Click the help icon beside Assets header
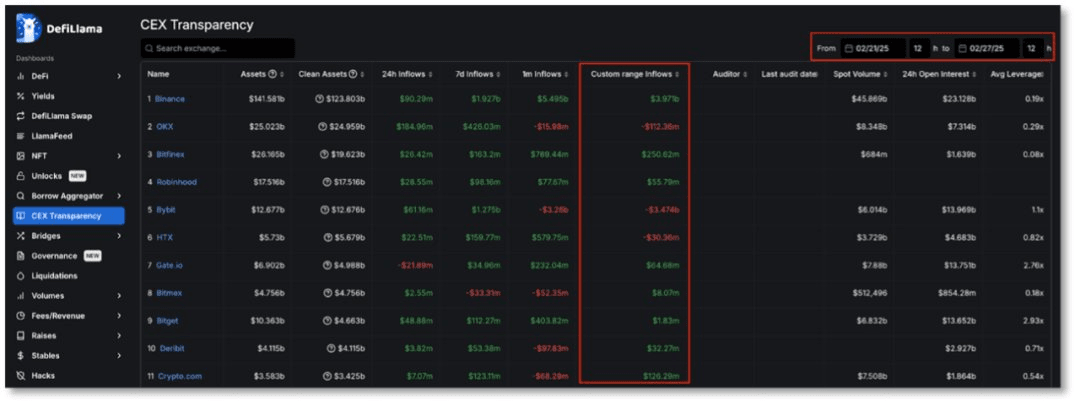The width and height of the screenshot is (1080, 406). tap(271, 74)
